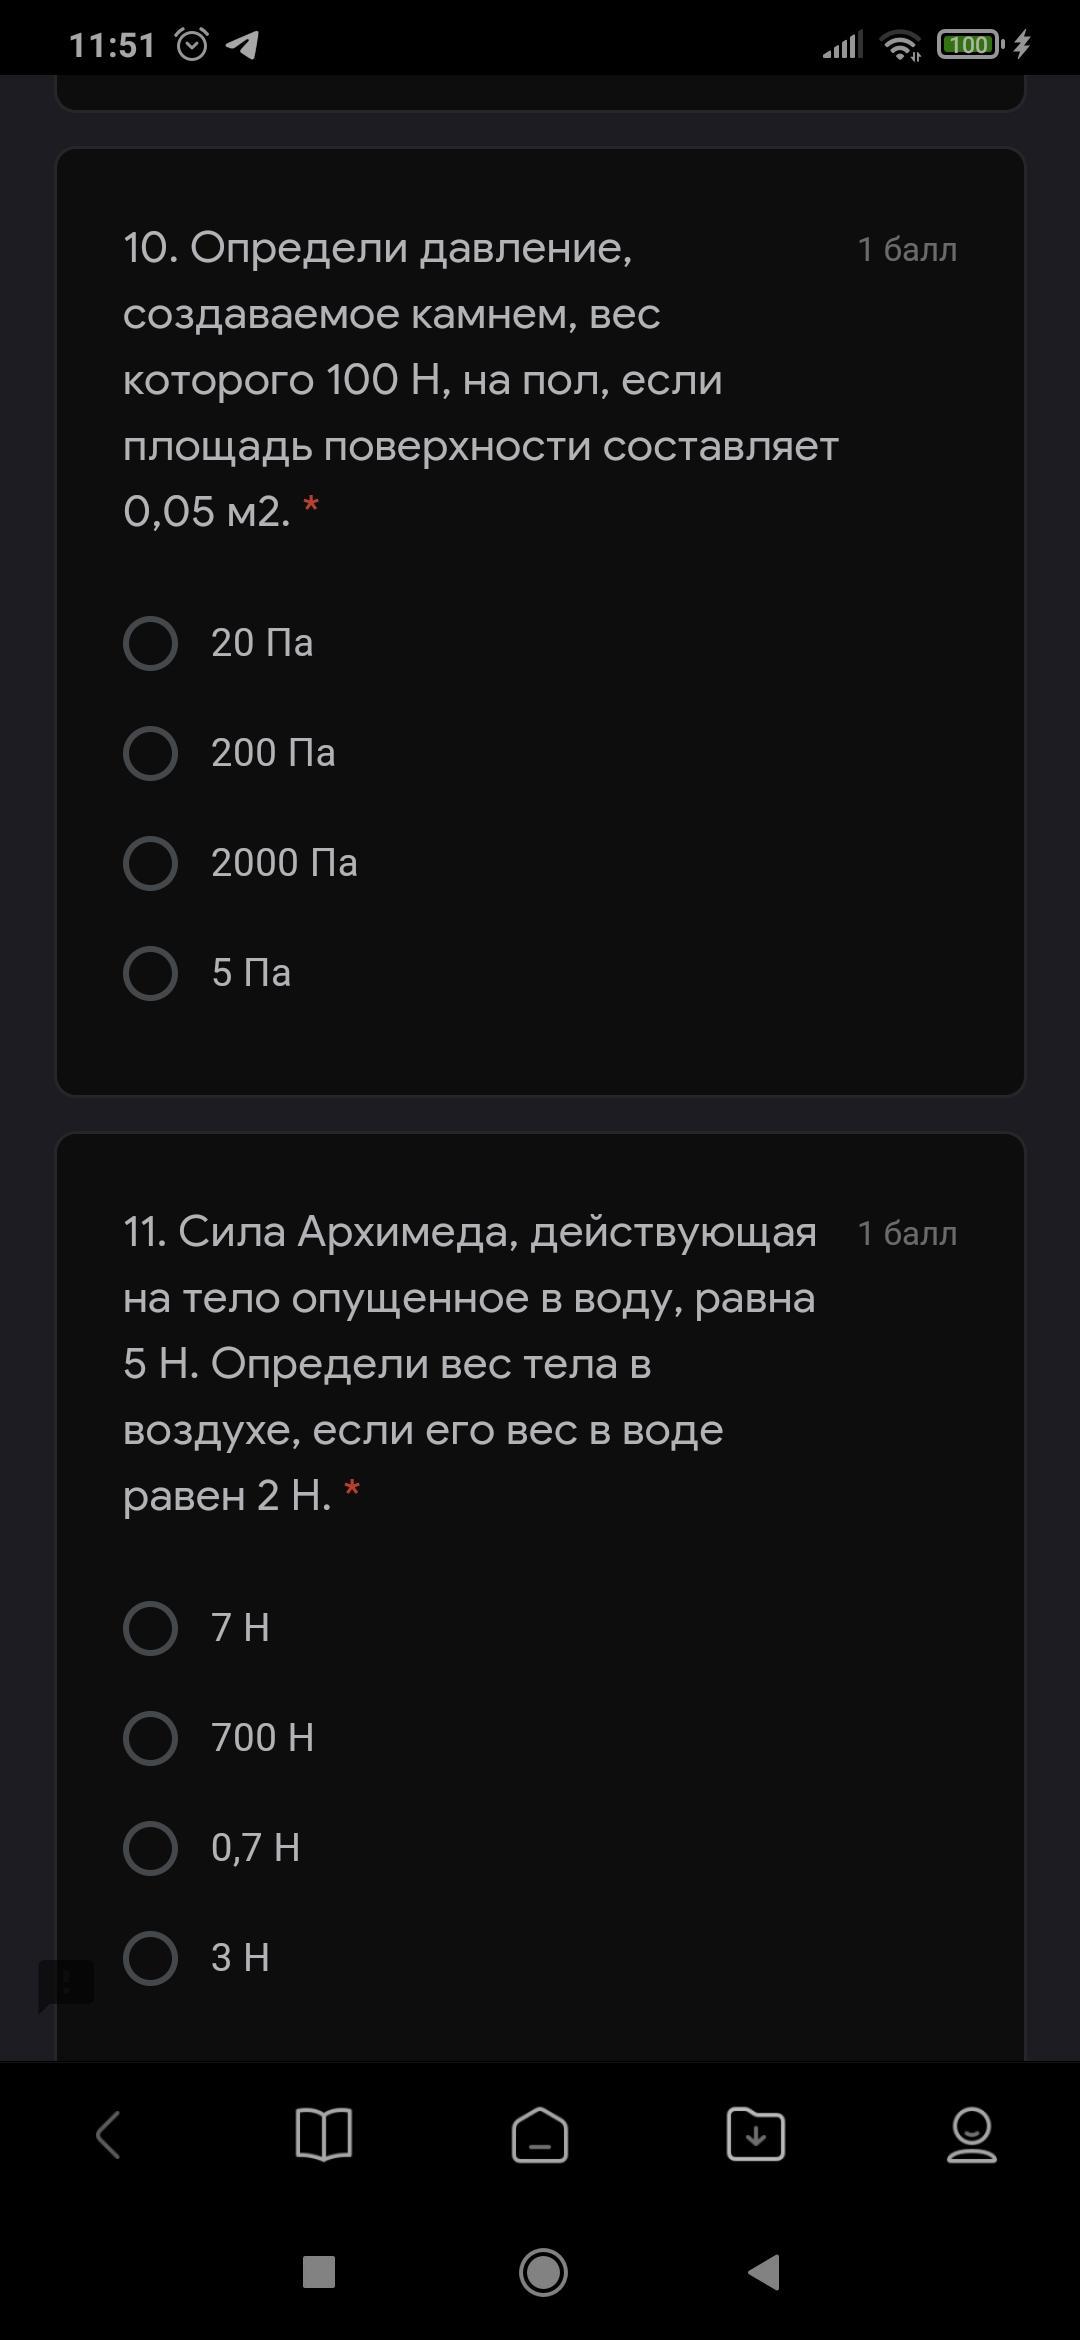Image resolution: width=1080 pixels, height=2340 pixels.
Task: Tap the browser home icon
Action: (x=540, y=2135)
